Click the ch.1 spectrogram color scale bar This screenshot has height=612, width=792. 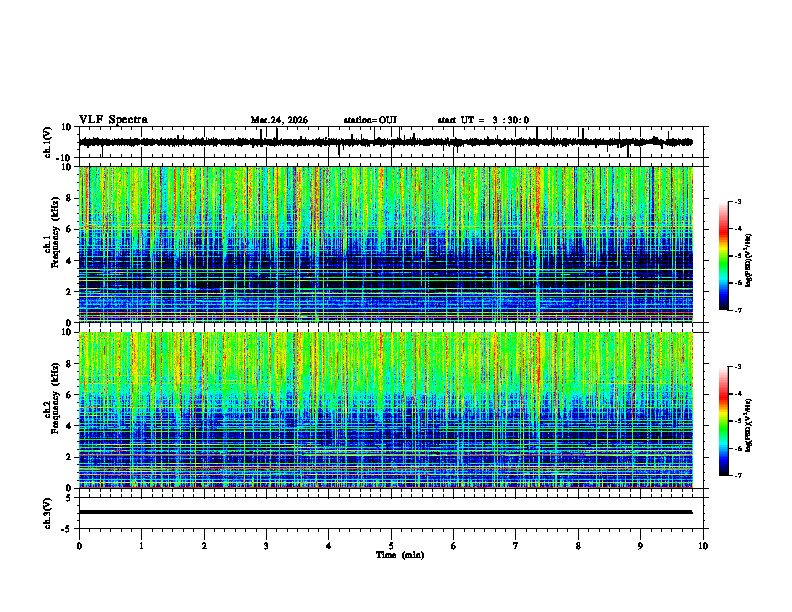click(x=724, y=256)
